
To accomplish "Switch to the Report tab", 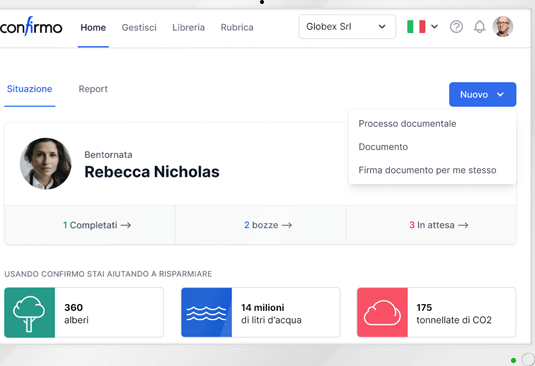I will 93,89.
